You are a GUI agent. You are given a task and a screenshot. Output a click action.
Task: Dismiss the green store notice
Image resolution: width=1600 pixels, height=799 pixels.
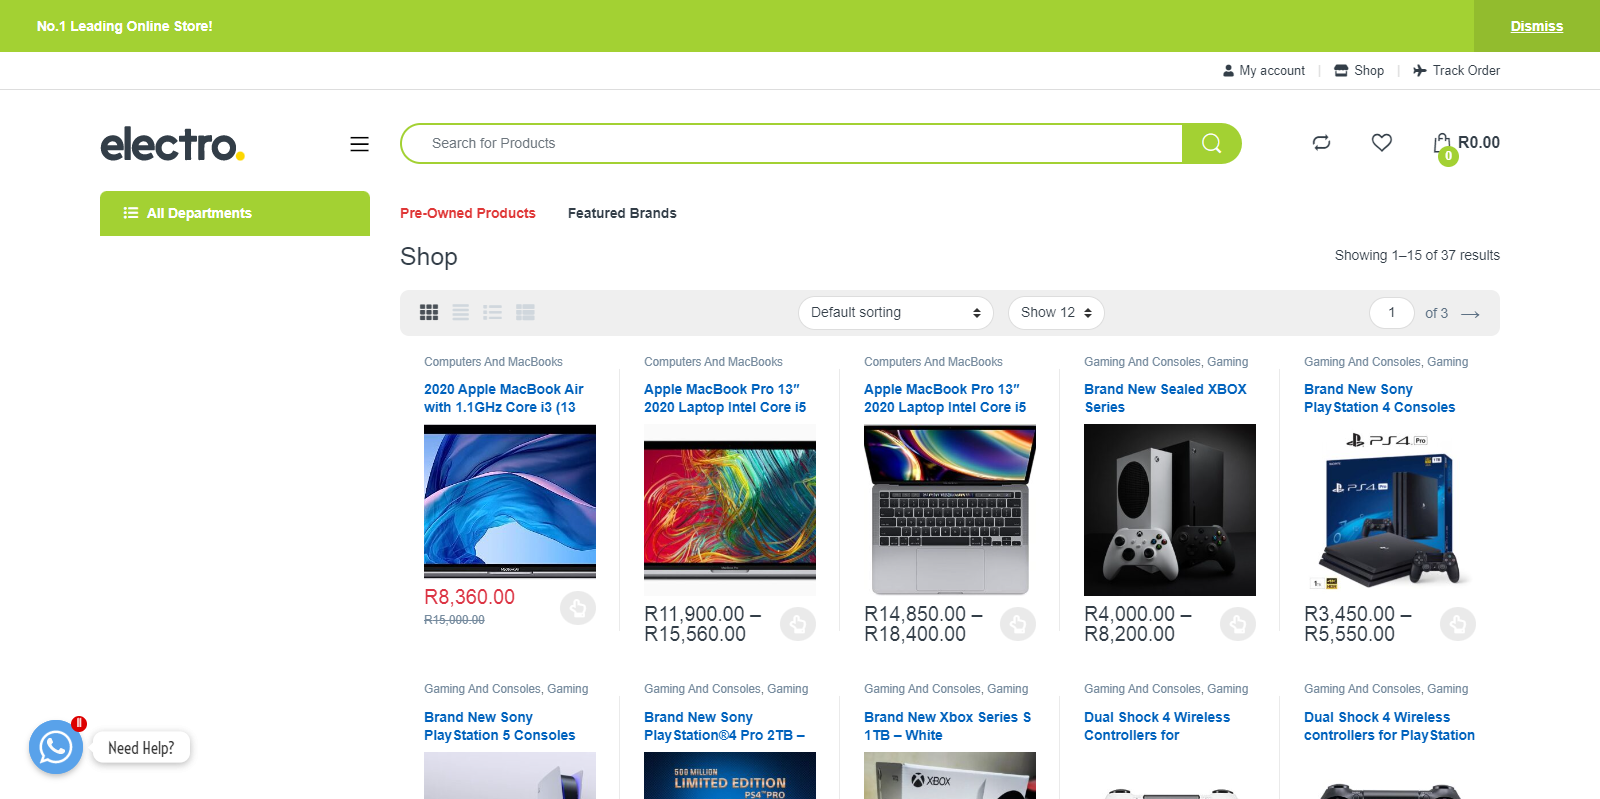point(1536,26)
